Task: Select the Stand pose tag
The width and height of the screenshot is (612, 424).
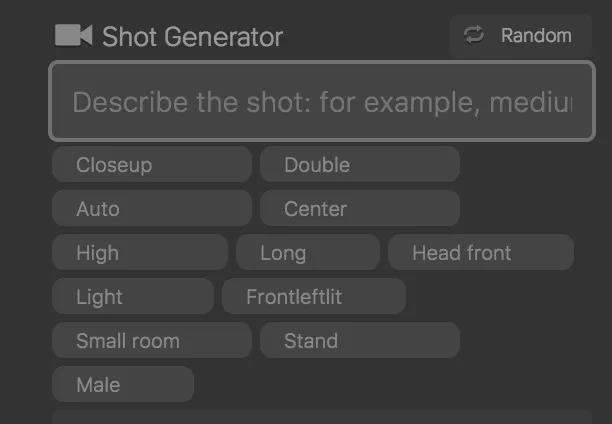Action: pos(359,341)
